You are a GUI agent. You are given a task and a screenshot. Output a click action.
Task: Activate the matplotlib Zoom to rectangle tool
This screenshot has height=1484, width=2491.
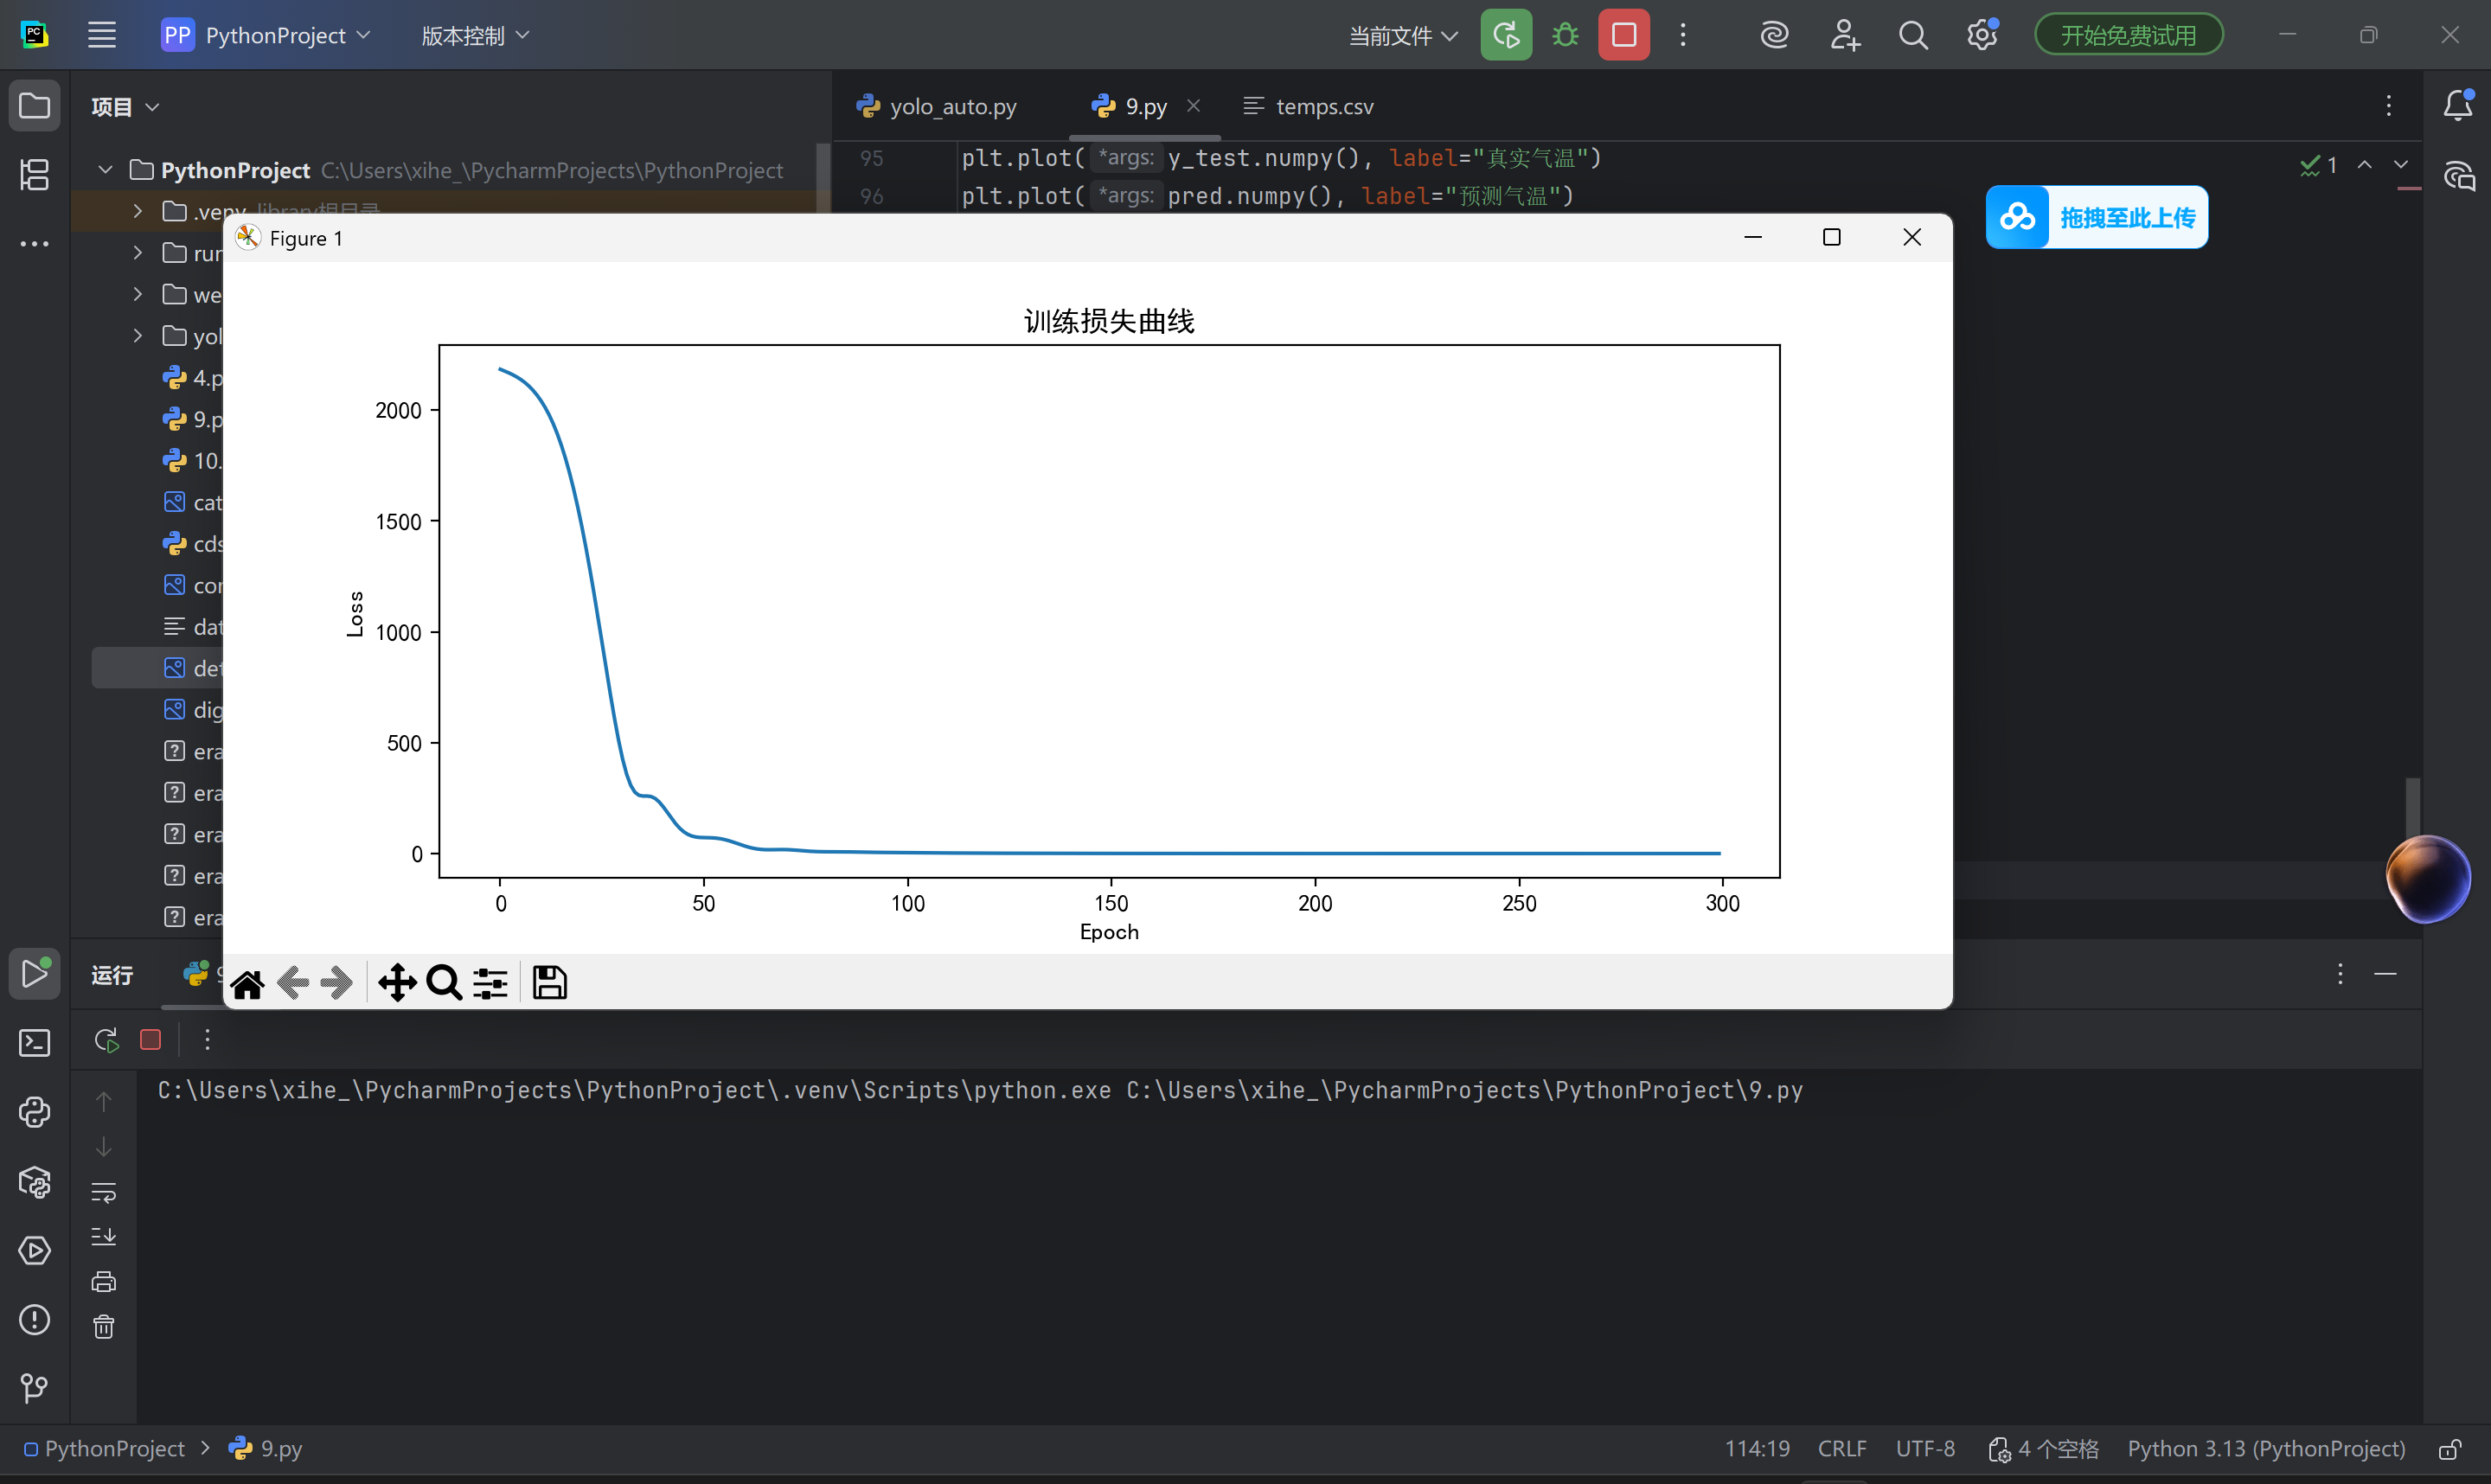443,984
